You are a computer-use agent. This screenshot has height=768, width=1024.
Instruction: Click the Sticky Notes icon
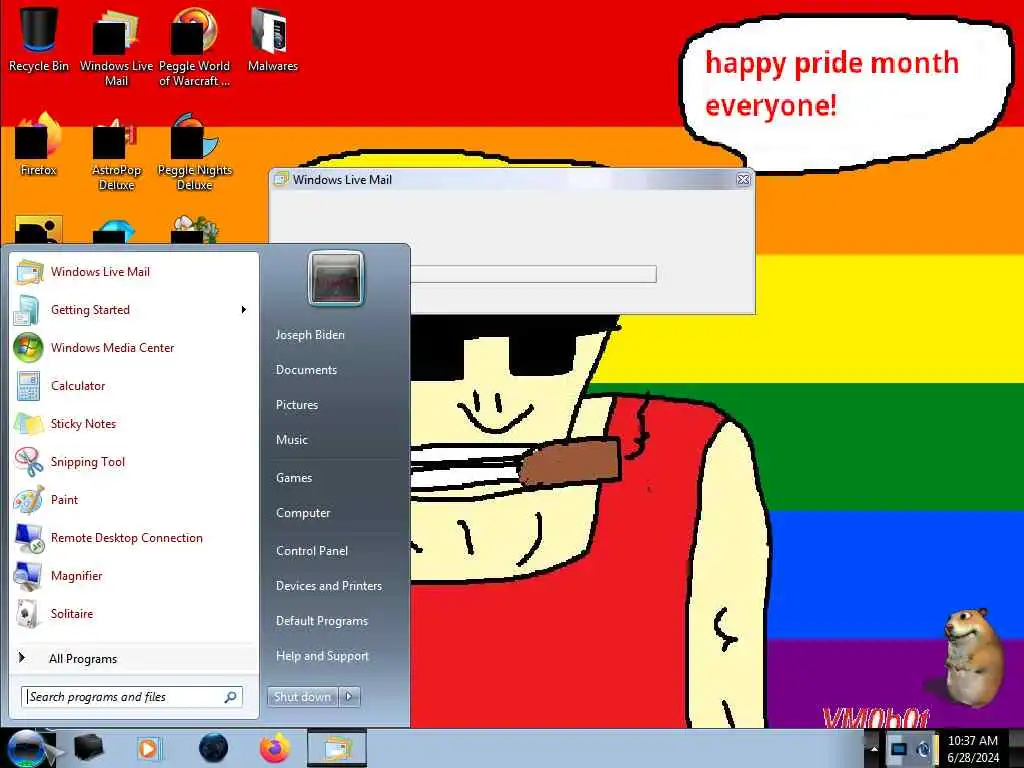[x=29, y=424]
